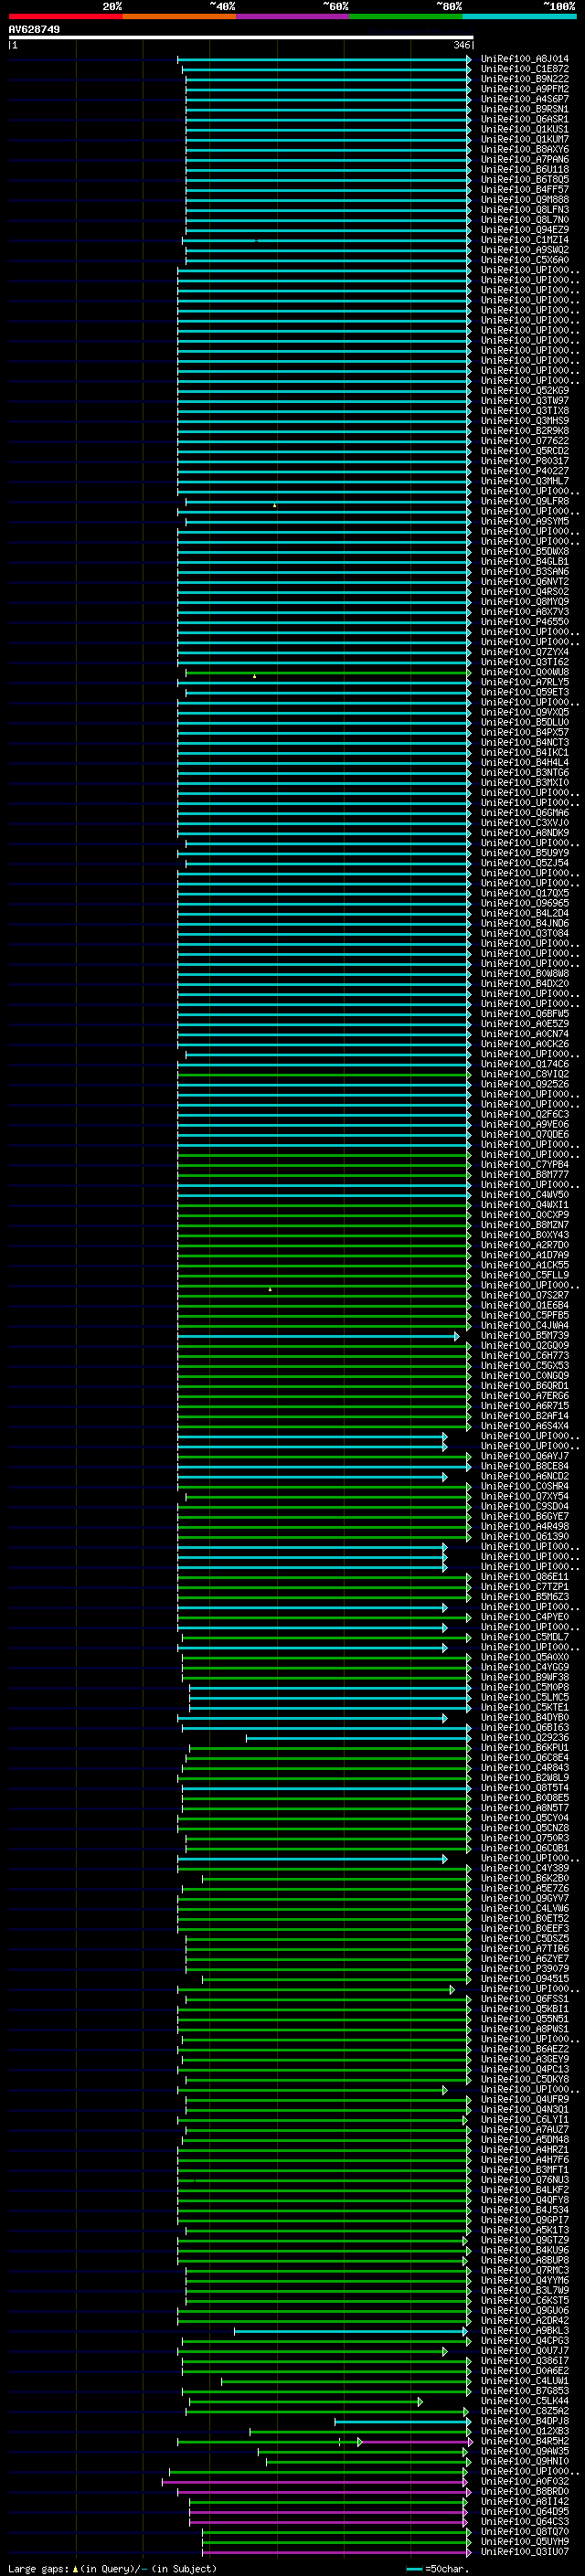Select hit label UniRef100_Q6AYJ7
Screen dimensions: 585x2576
coord(525,1456)
